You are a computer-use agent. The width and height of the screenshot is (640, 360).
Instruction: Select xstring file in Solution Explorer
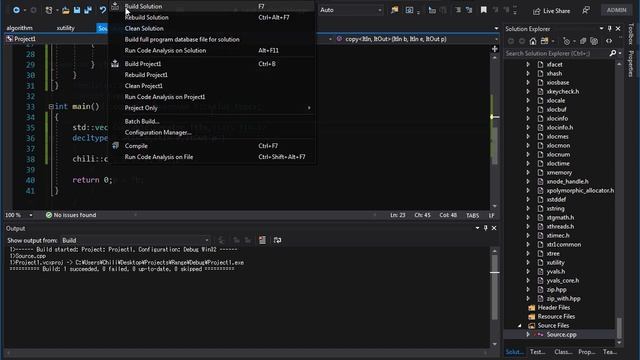[555, 209]
